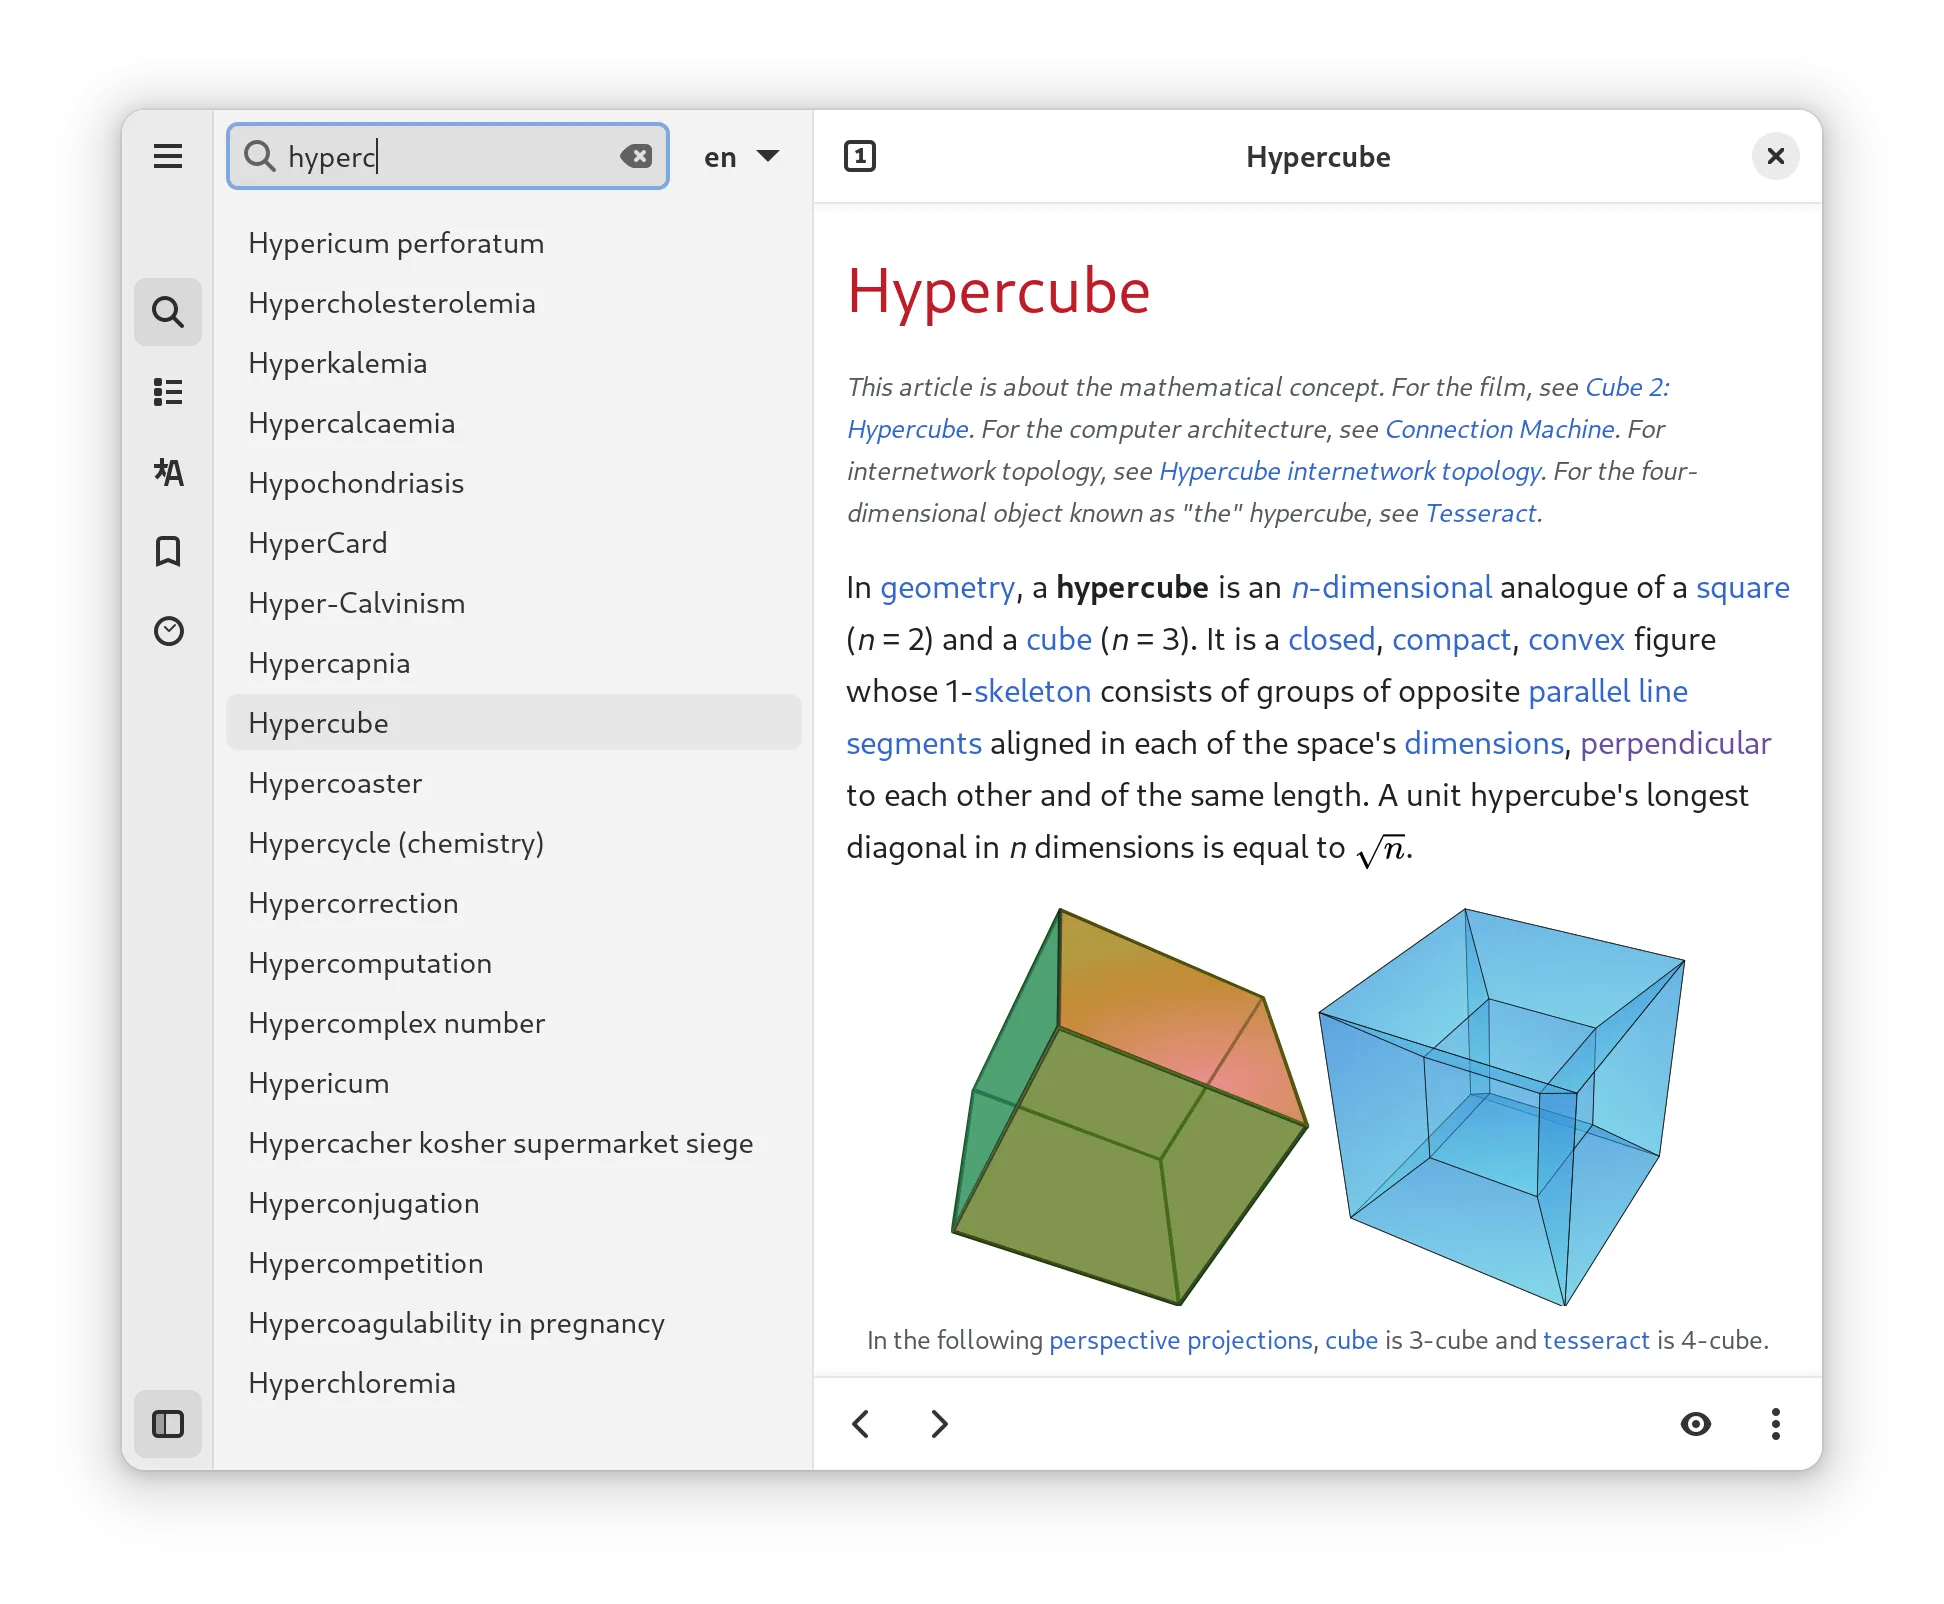This screenshot has height=1604, width=1944.
Task: Open the table of contents view
Action: point(168,392)
